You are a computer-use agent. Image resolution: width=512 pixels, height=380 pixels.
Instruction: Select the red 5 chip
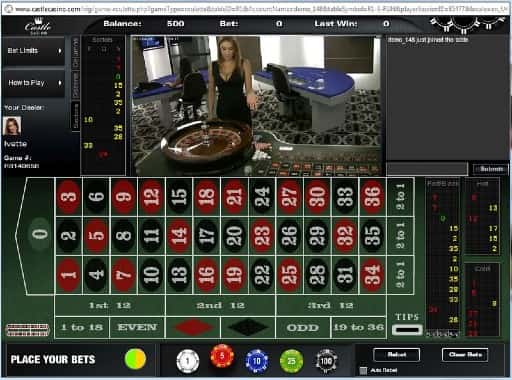pyautogui.click(x=222, y=356)
